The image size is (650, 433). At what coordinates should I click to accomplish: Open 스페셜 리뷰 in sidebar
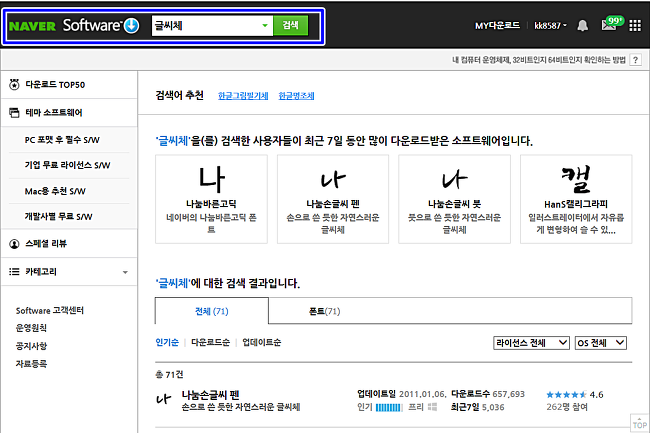click(x=46, y=244)
